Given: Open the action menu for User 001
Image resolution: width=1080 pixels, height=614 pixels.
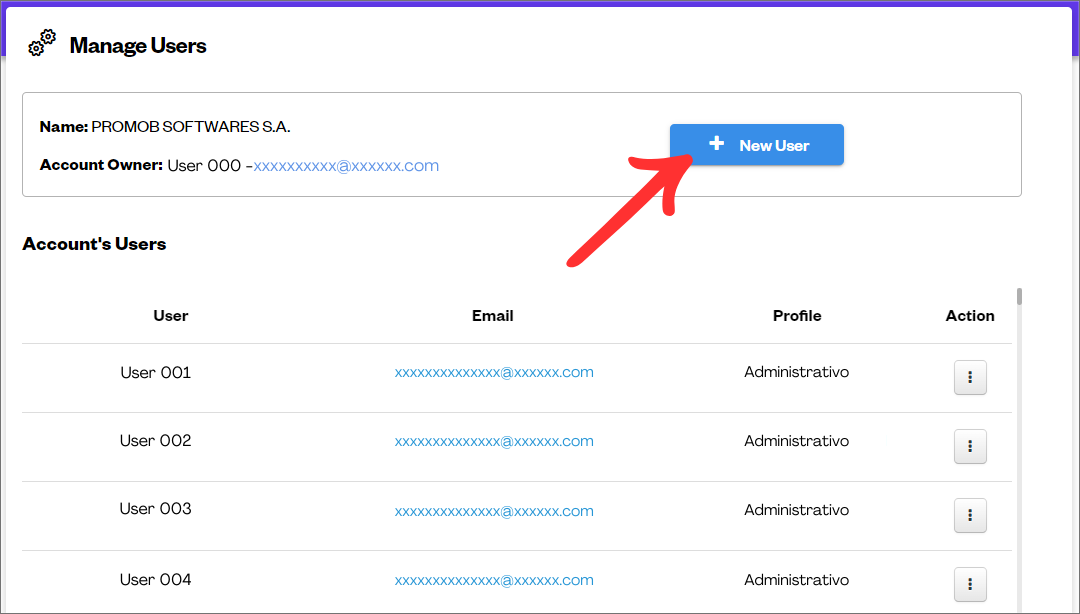Looking at the screenshot, I should 970,378.
